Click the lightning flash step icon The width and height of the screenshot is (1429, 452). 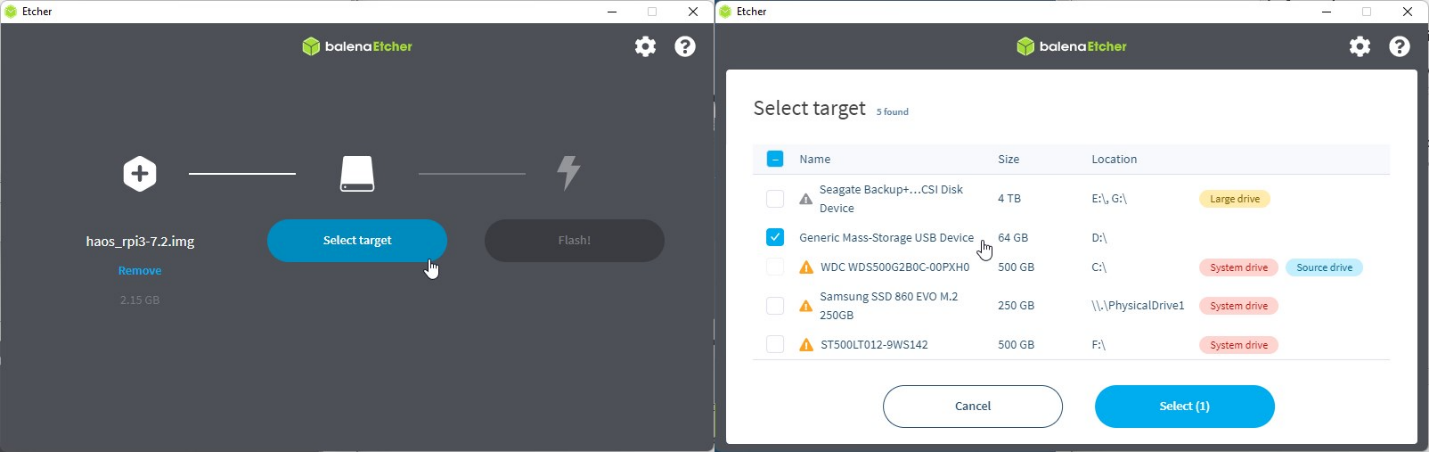[568, 173]
